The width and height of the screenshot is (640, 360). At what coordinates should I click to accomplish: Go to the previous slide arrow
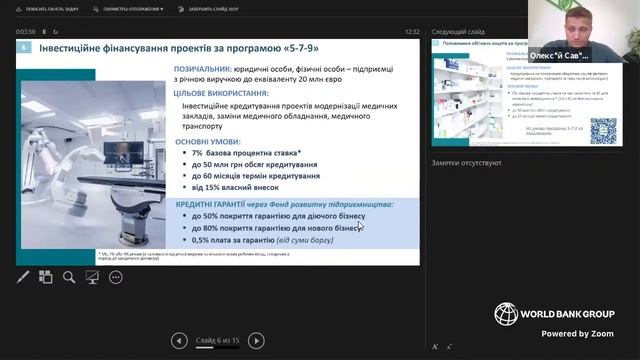[x=179, y=340]
